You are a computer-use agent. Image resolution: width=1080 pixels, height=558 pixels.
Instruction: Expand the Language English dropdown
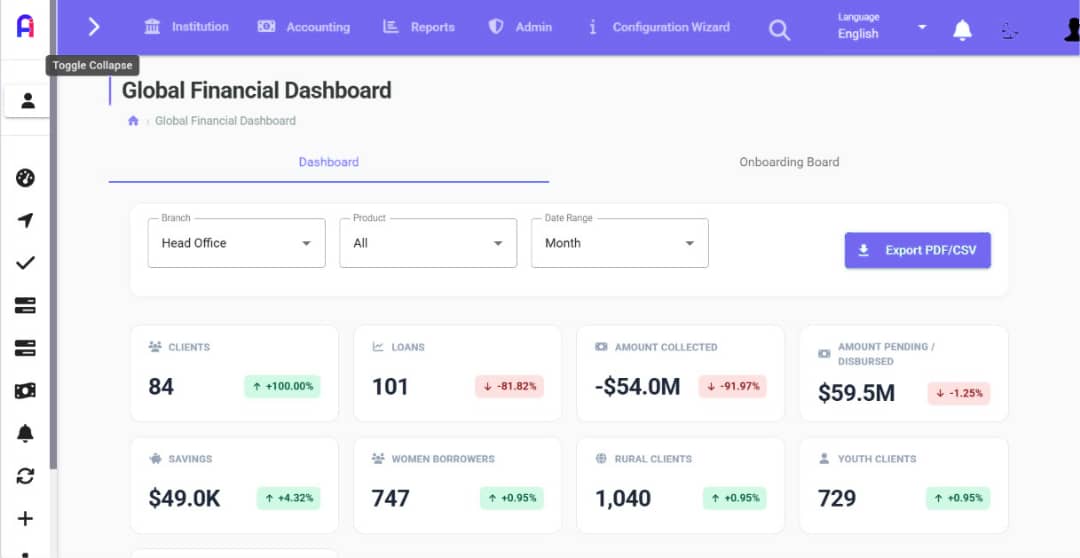tap(882, 26)
